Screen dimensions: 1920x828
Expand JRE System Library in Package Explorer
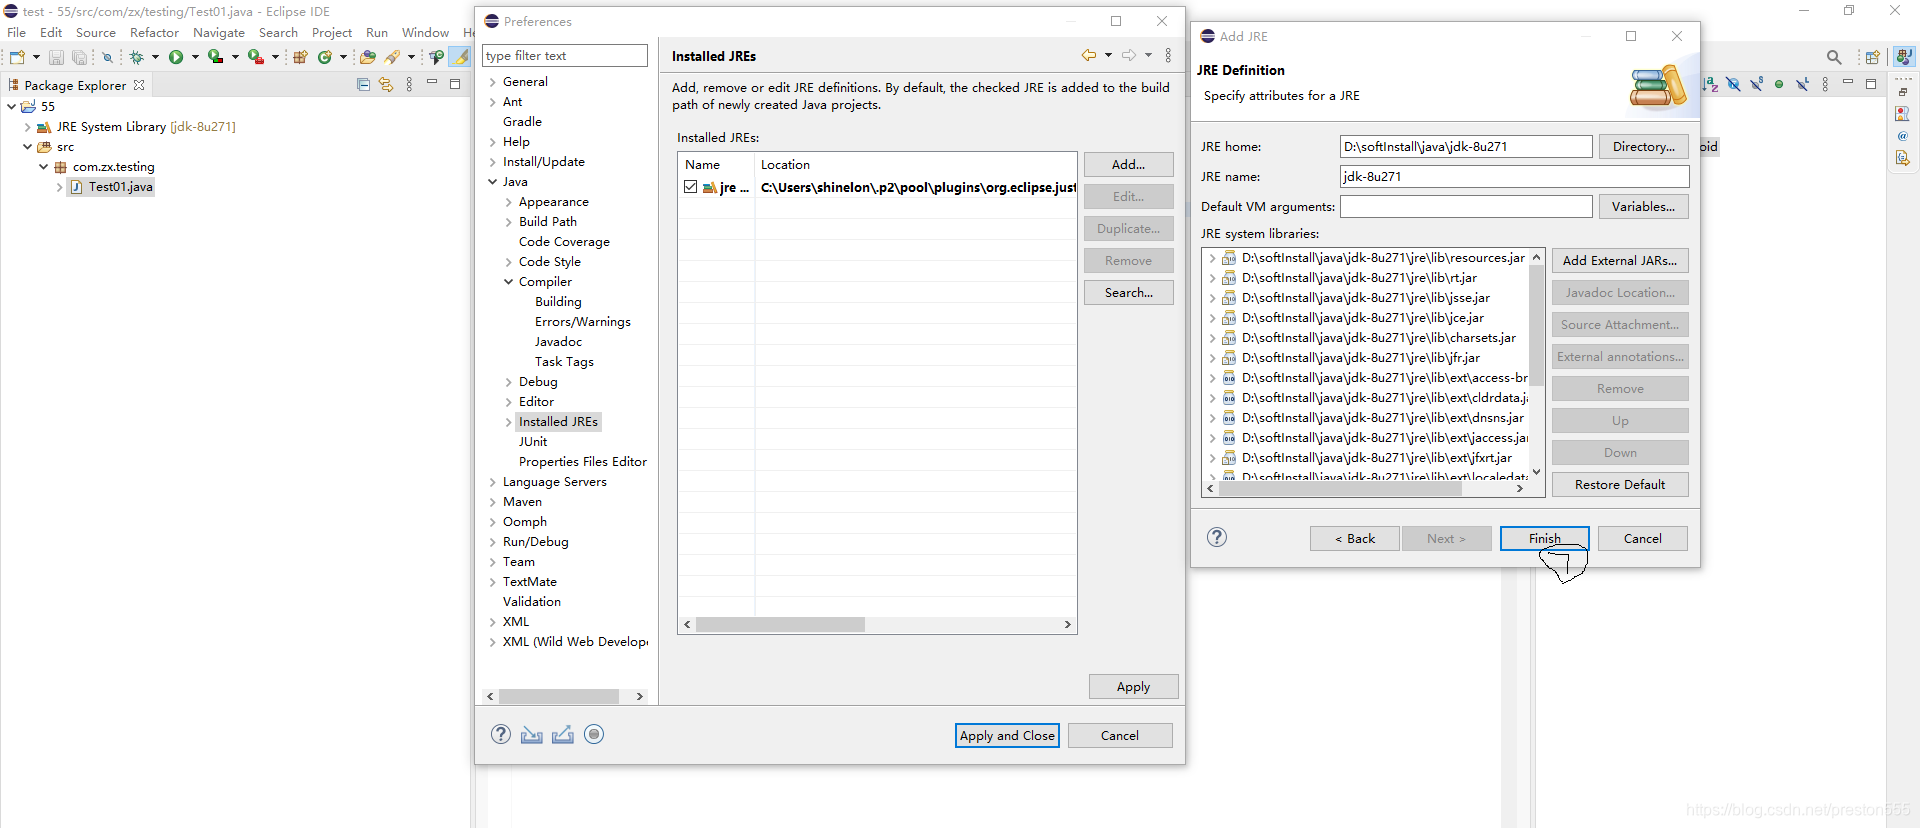point(27,127)
